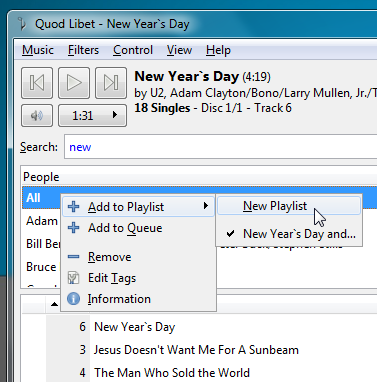Click the blue Information icon
The width and height of the screenshot is (377, 382).
tap(74, 299)
